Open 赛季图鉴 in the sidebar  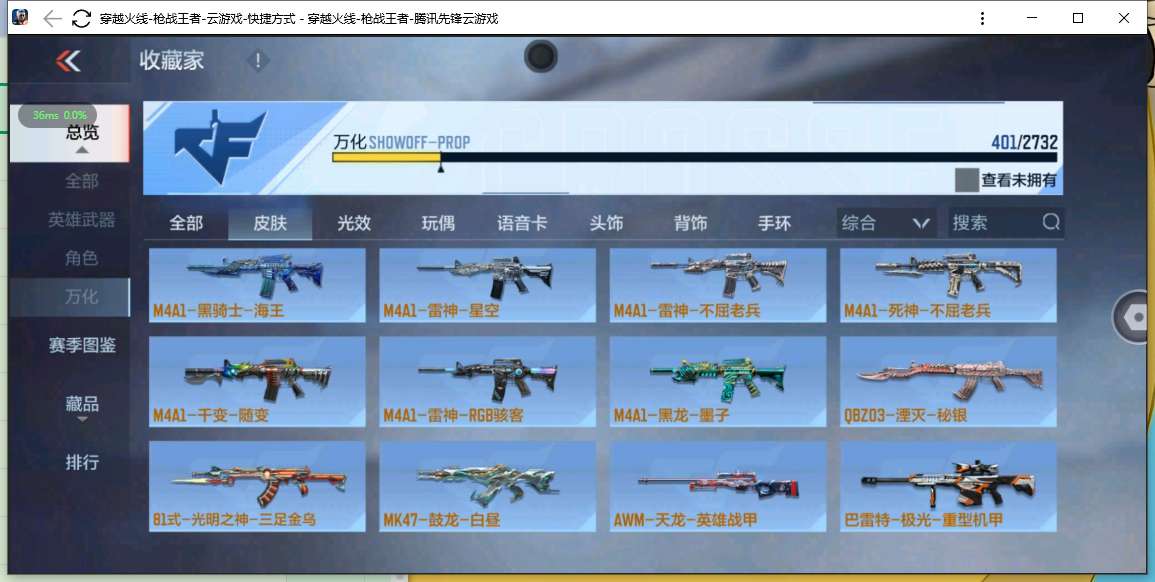coord(82,345)
